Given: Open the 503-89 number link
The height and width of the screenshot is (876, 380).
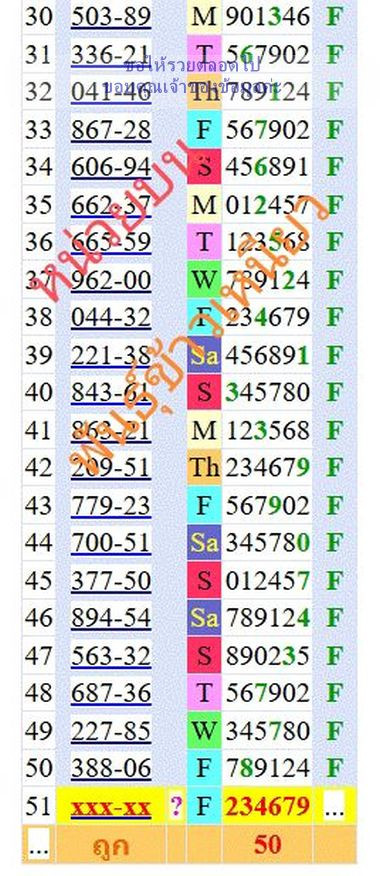Looking at the screenshot, I should click(x=111, y=17).
